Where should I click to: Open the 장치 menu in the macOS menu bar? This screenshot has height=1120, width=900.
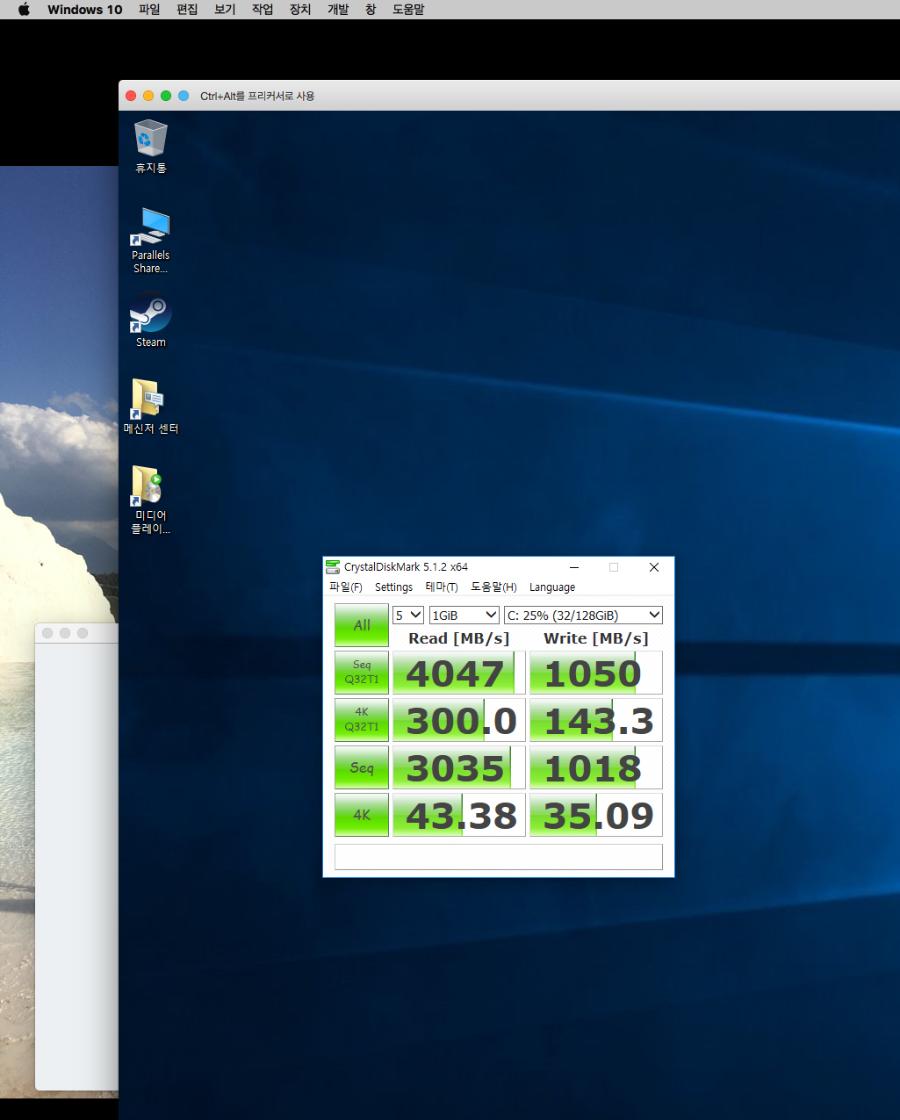[x=299, y=9]
